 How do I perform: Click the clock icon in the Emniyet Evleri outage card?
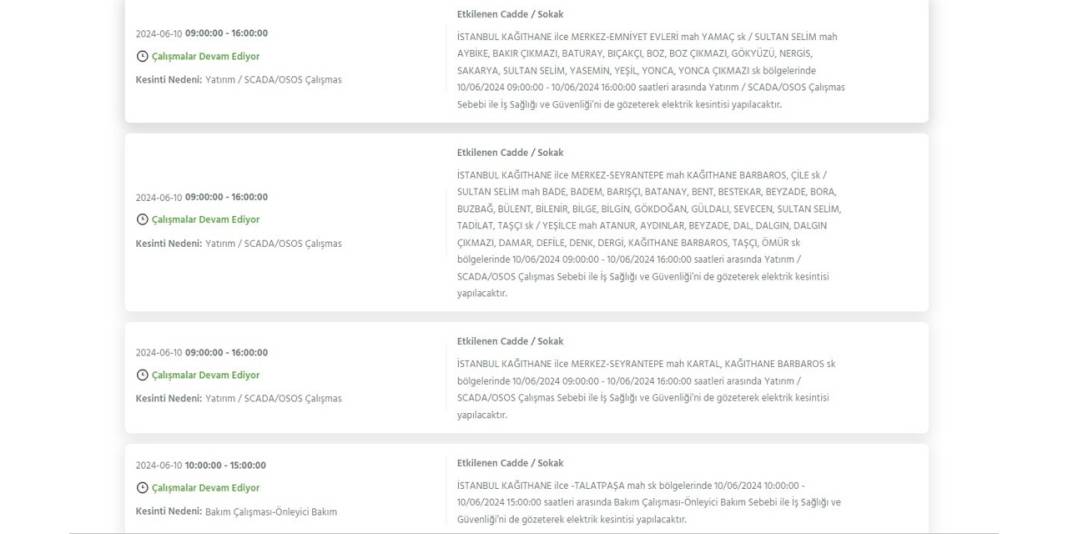142,57
